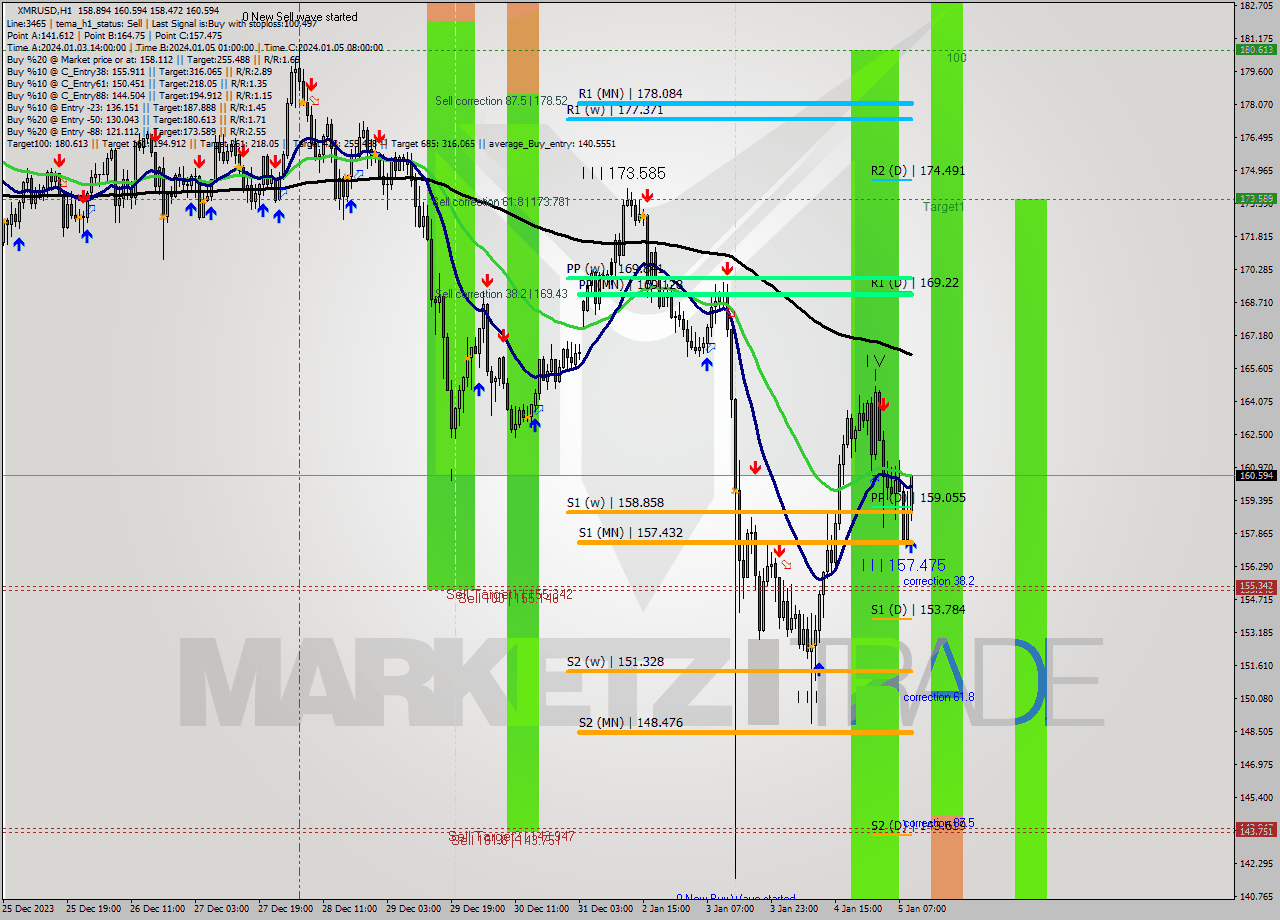Image resolution: width=1280 pixels, height=920 pixels.
Task: Click blue up arrow above '| | | 157.475'
Action: (910, 547)
